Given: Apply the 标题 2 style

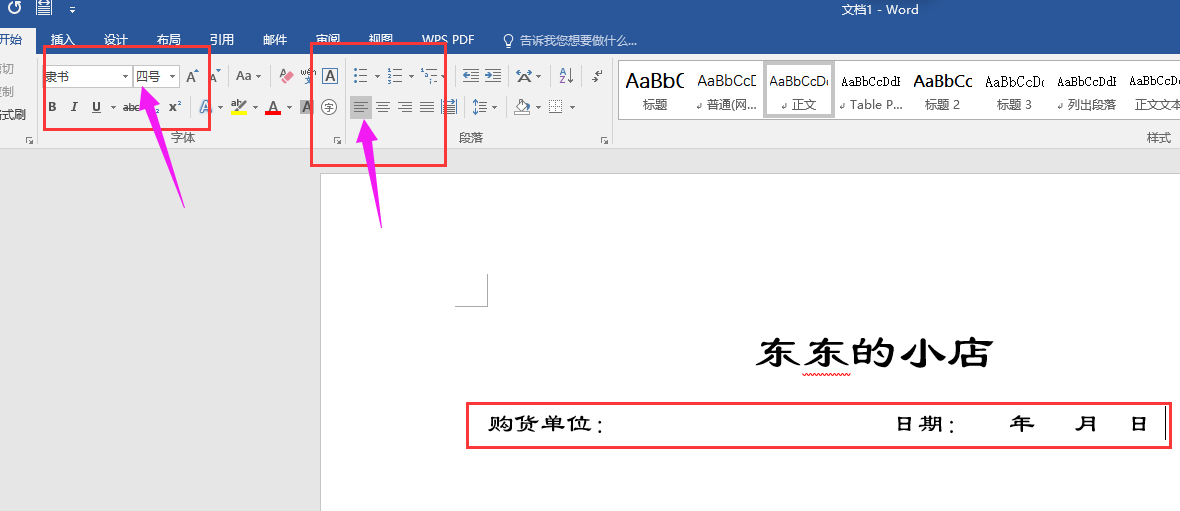Looking at the screenshot, I should 942,90.
